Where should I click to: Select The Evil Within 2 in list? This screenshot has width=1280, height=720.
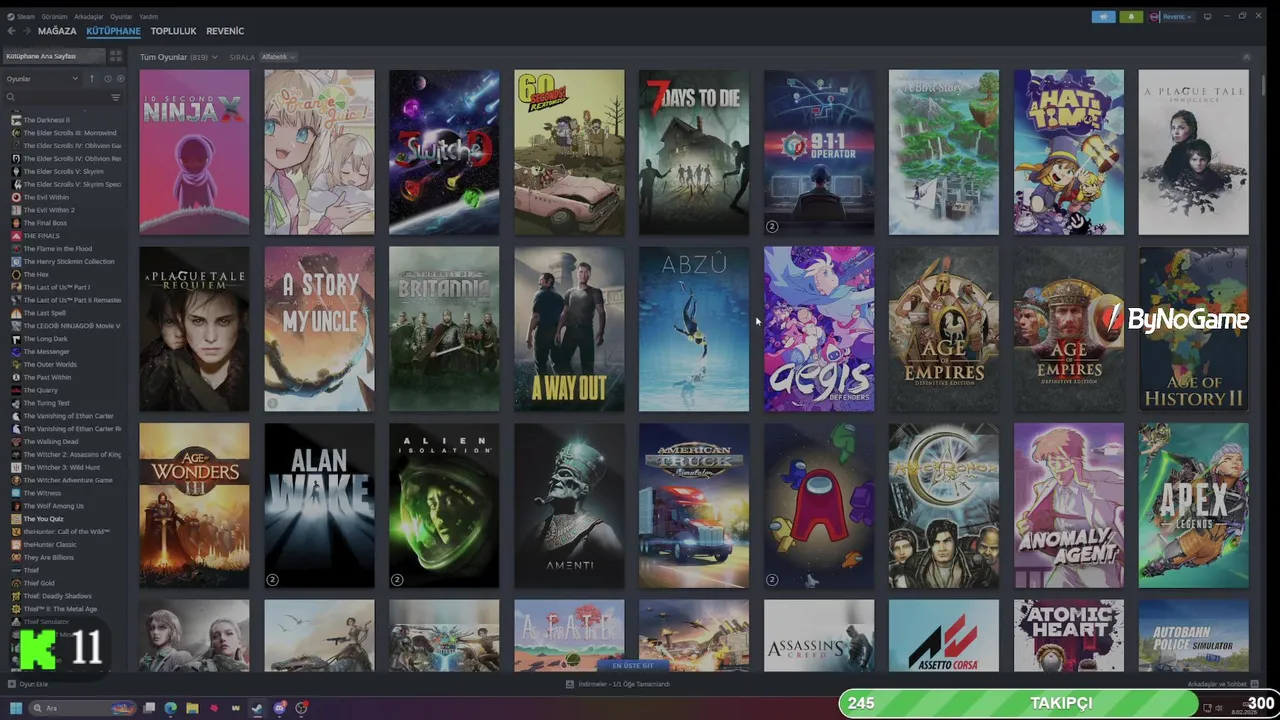tap(49, 210)
